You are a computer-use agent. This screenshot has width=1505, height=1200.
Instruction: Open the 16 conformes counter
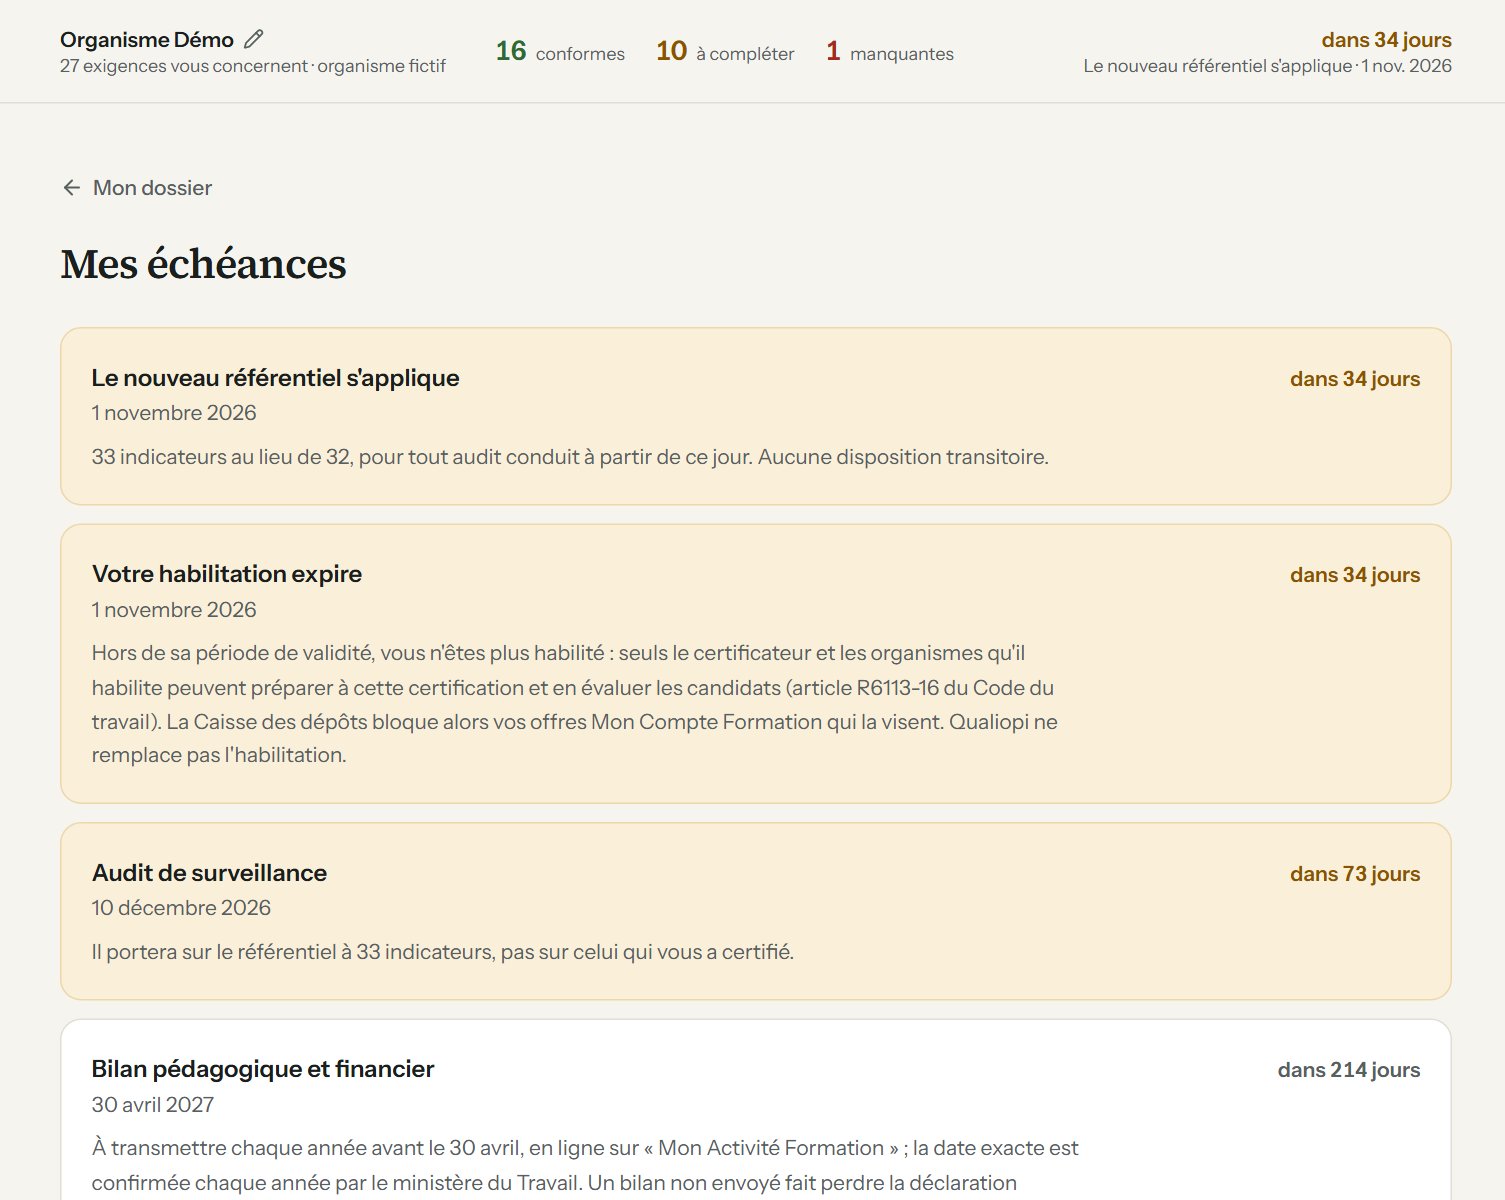coord(560,52)
